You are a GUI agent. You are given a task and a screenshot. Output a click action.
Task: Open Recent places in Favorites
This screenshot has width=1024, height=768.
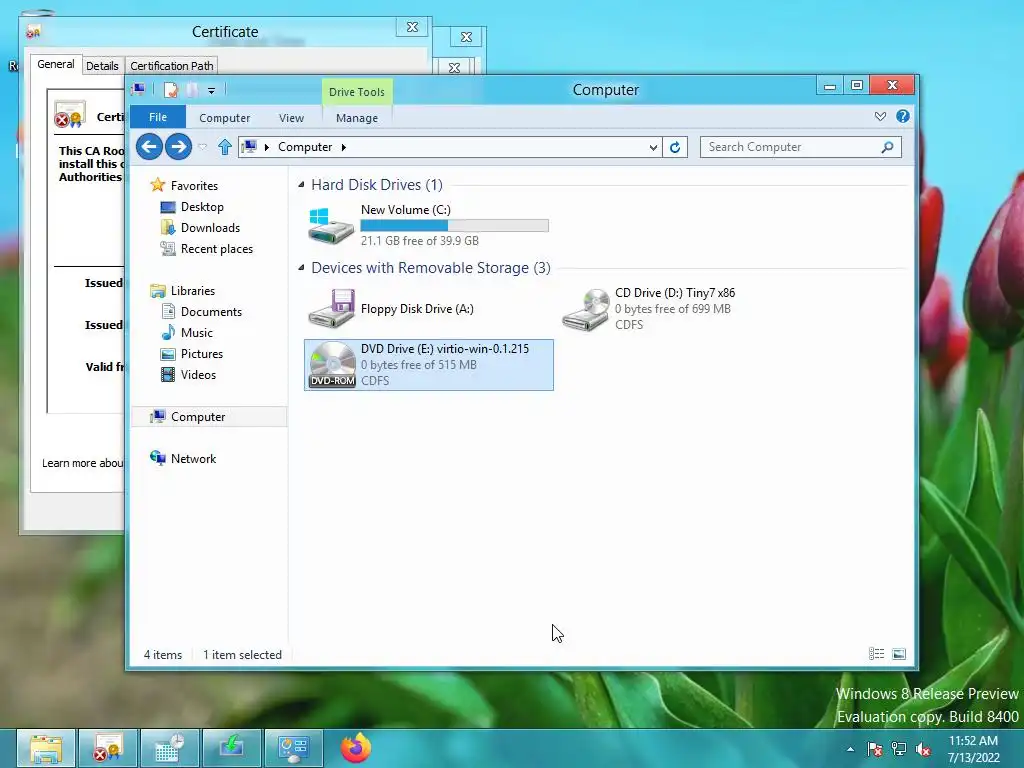217,249
